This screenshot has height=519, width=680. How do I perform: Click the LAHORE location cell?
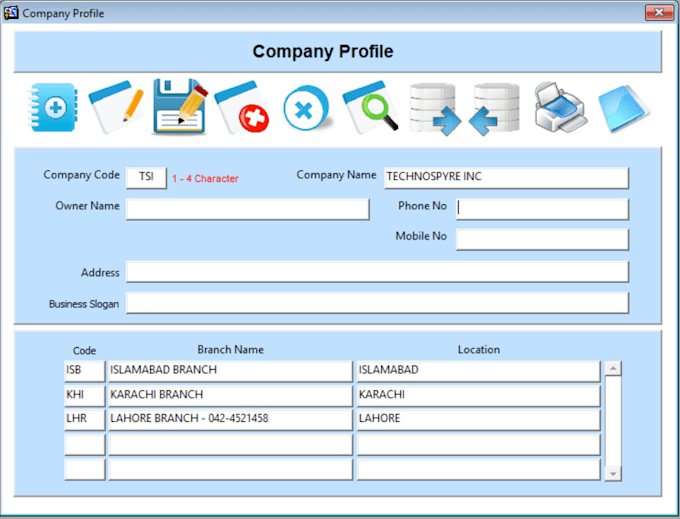[479, 419]
